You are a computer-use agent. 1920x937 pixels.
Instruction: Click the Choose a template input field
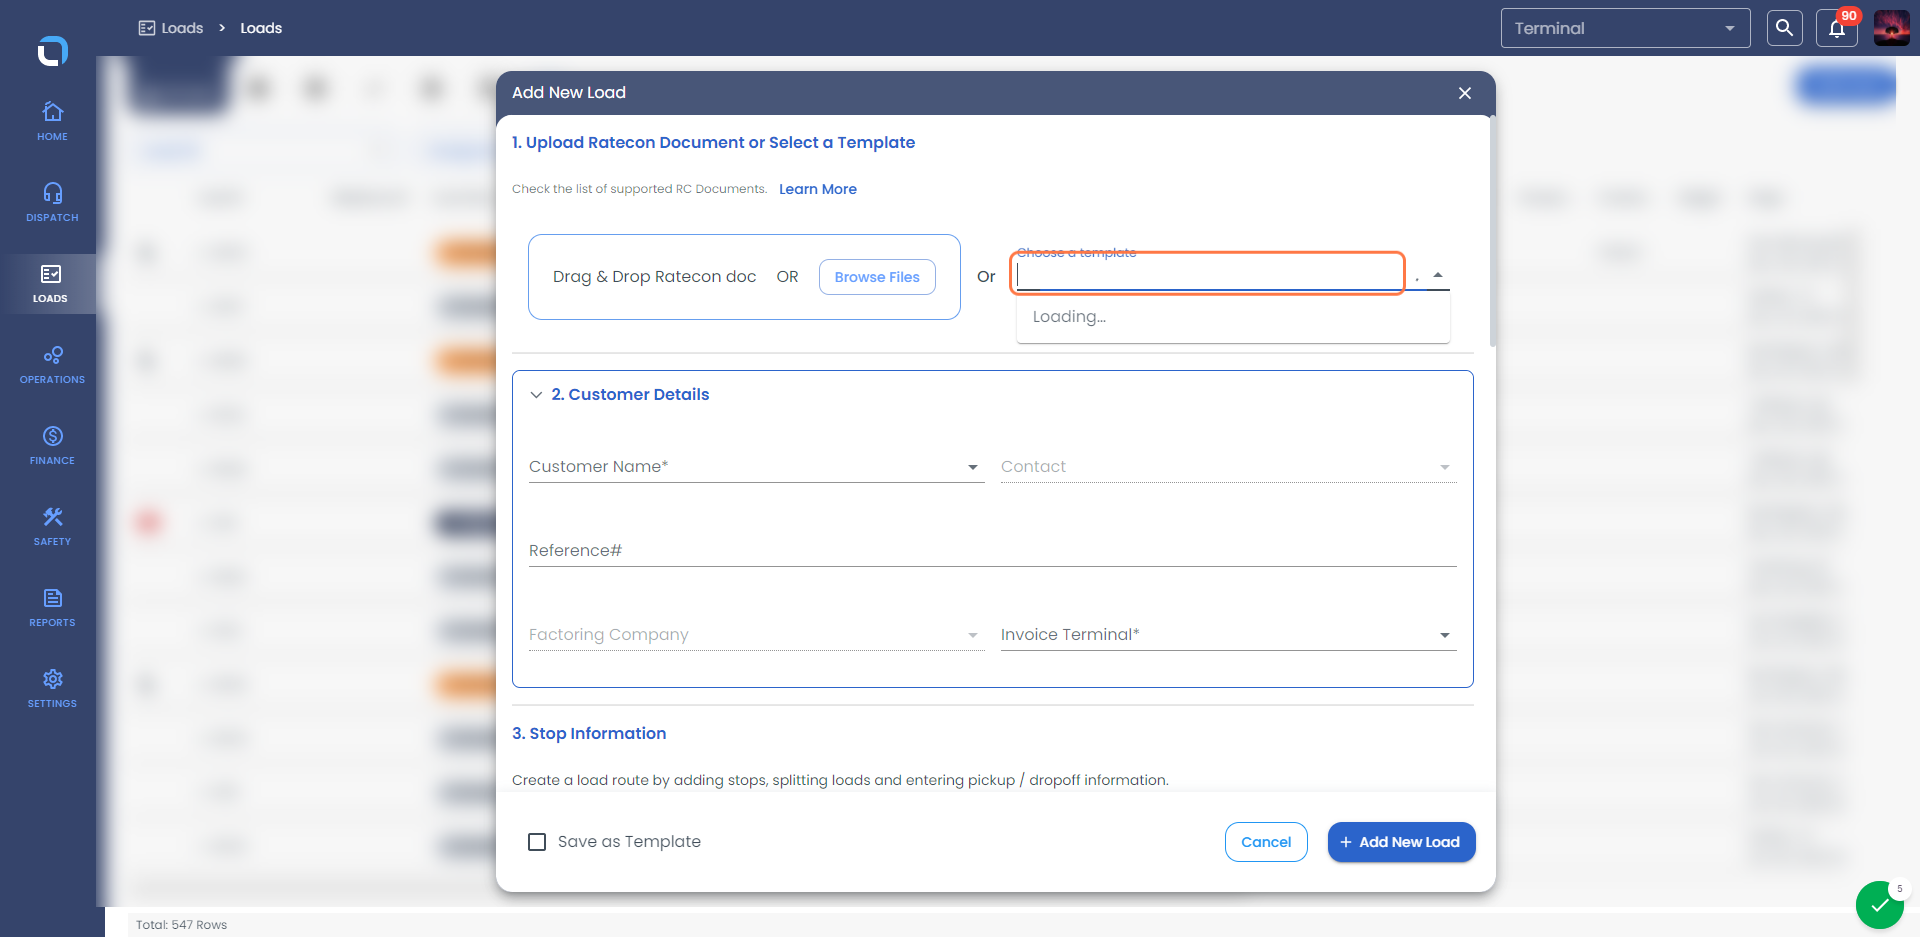point(1208,273)
